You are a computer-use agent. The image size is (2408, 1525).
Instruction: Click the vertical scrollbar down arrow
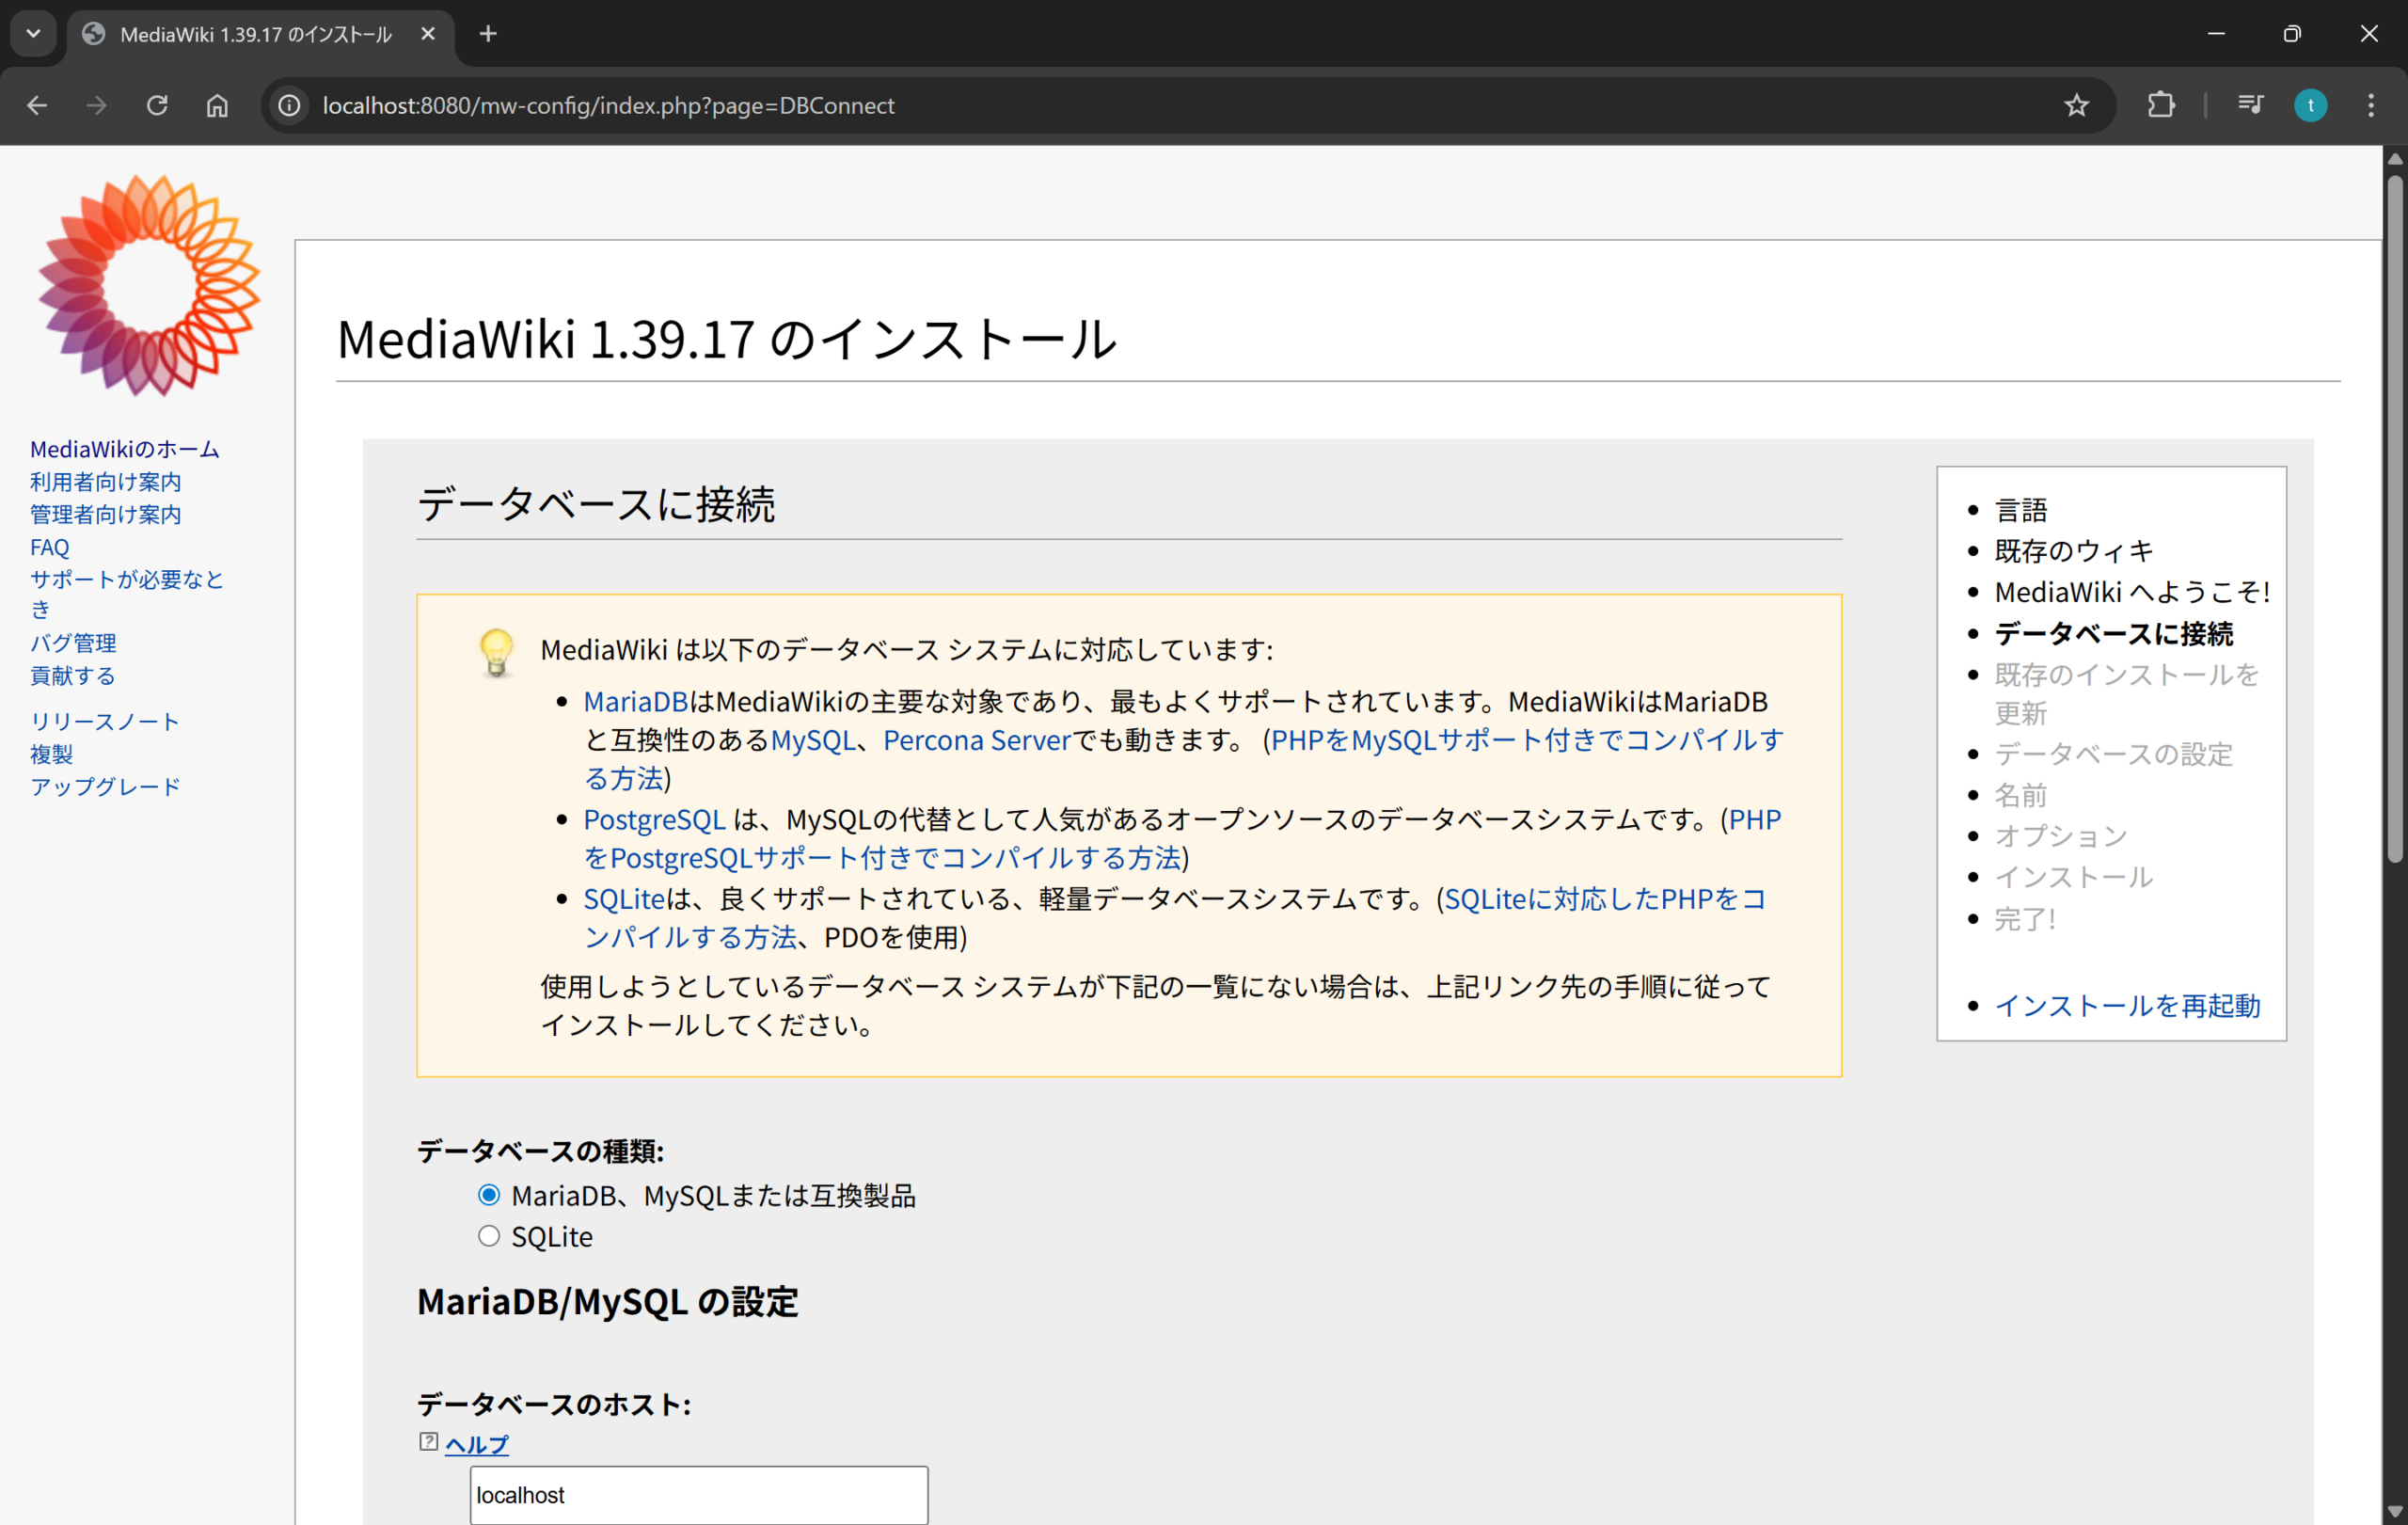coord(2394,1511)
